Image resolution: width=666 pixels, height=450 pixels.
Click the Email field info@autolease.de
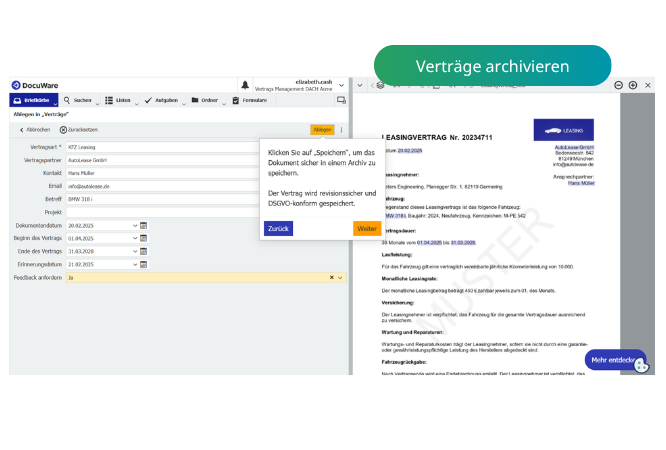pos(163,186)
